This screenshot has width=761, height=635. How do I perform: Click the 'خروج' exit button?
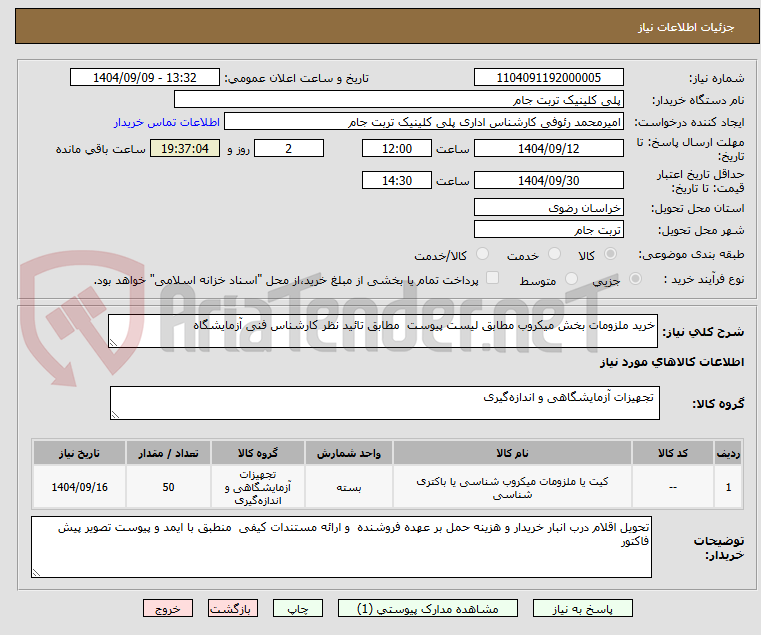[168, 608]
